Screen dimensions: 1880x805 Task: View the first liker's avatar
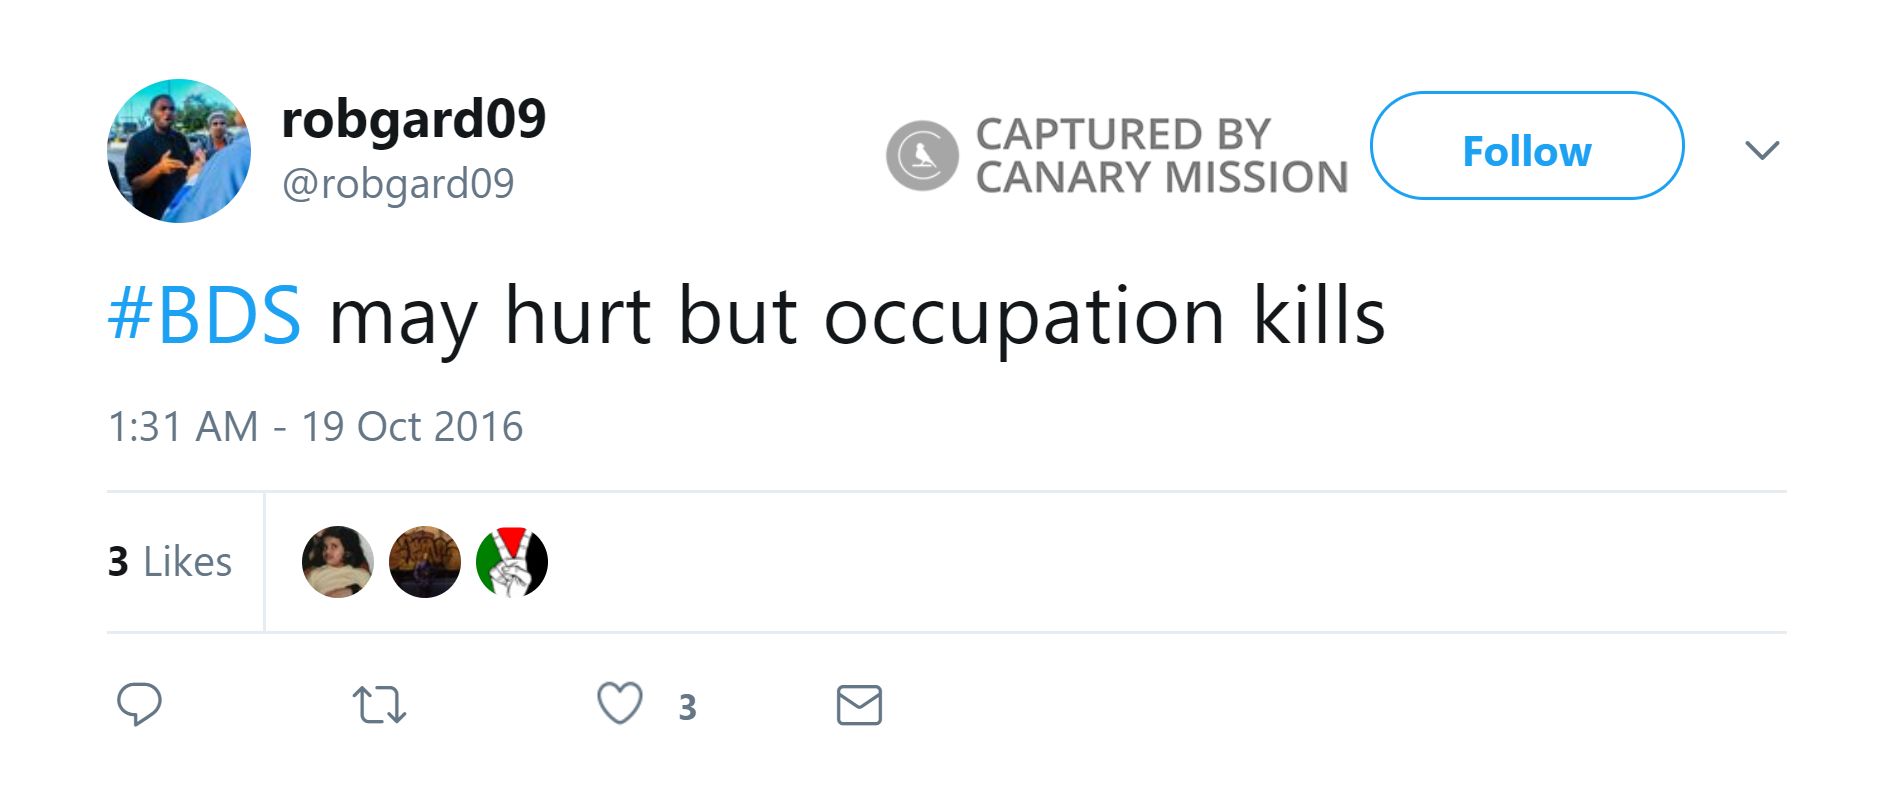(338, 562)
